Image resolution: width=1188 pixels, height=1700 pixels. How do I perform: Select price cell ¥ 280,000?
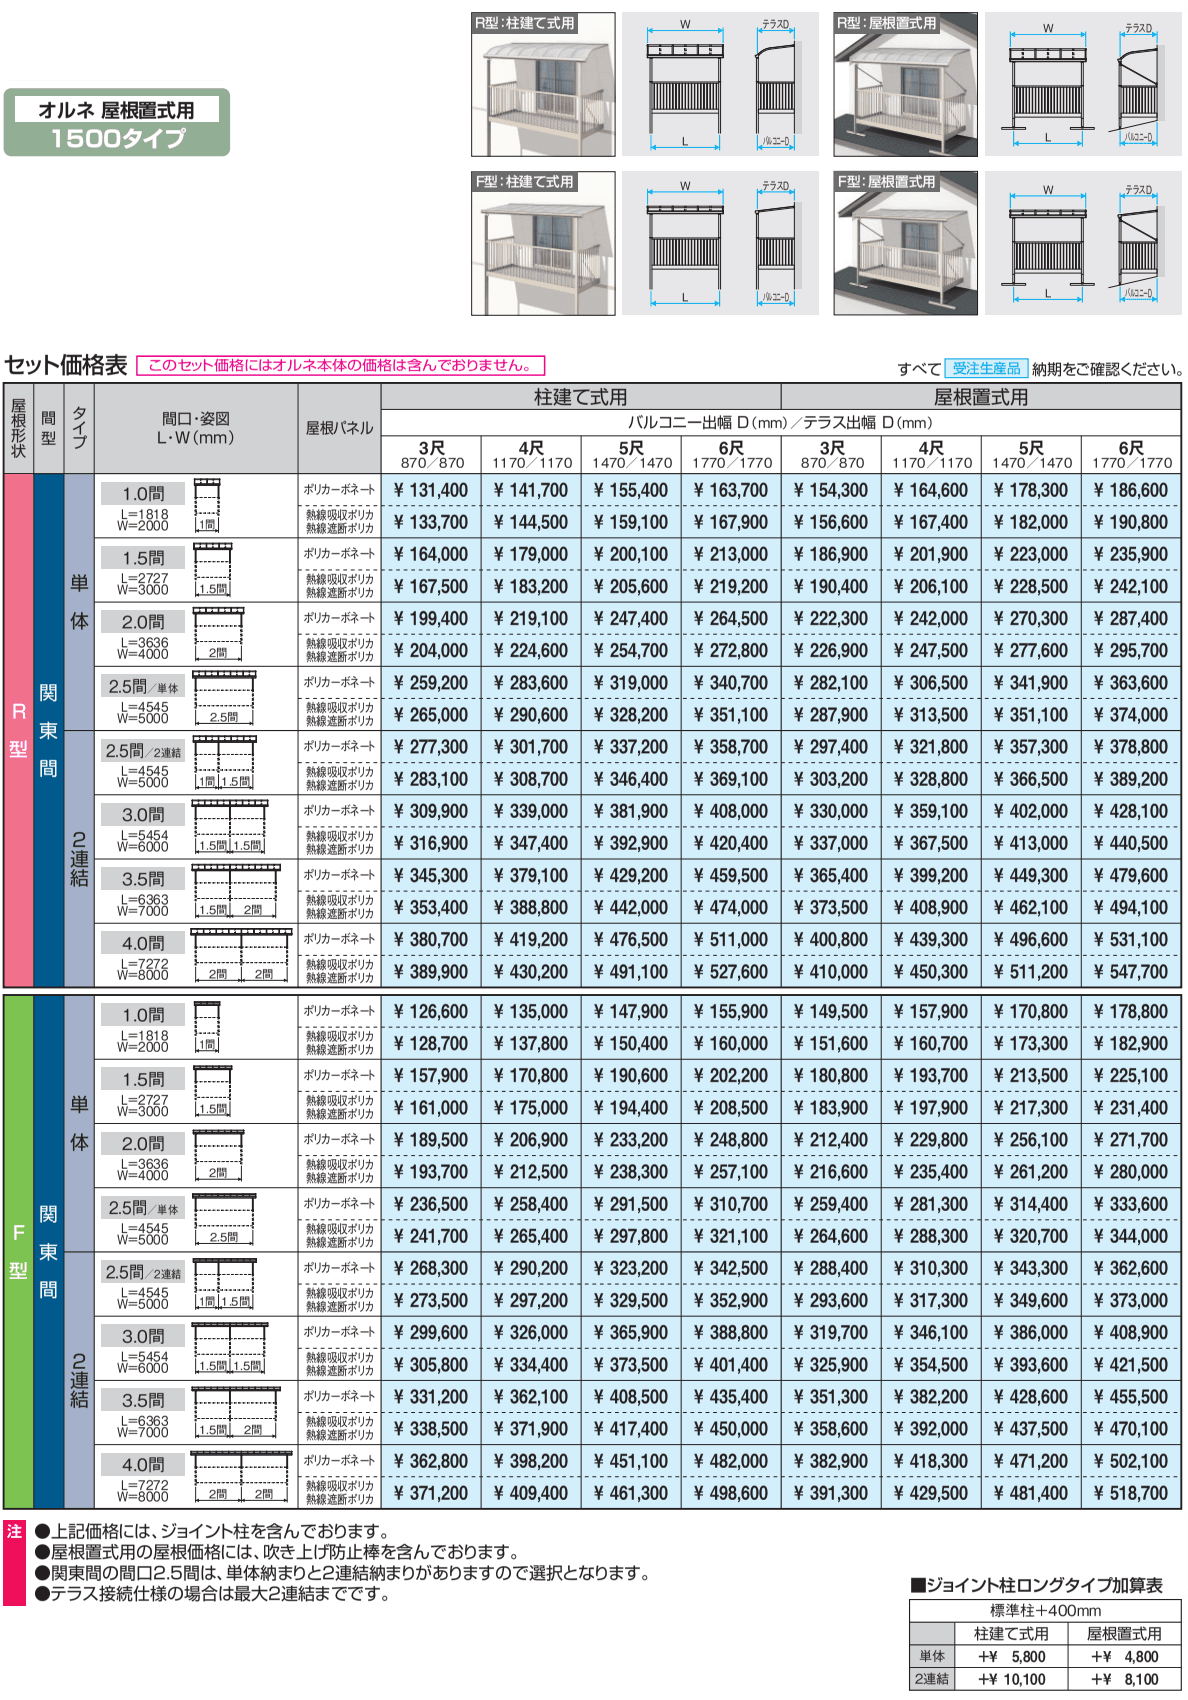tap(1131, 1171)
